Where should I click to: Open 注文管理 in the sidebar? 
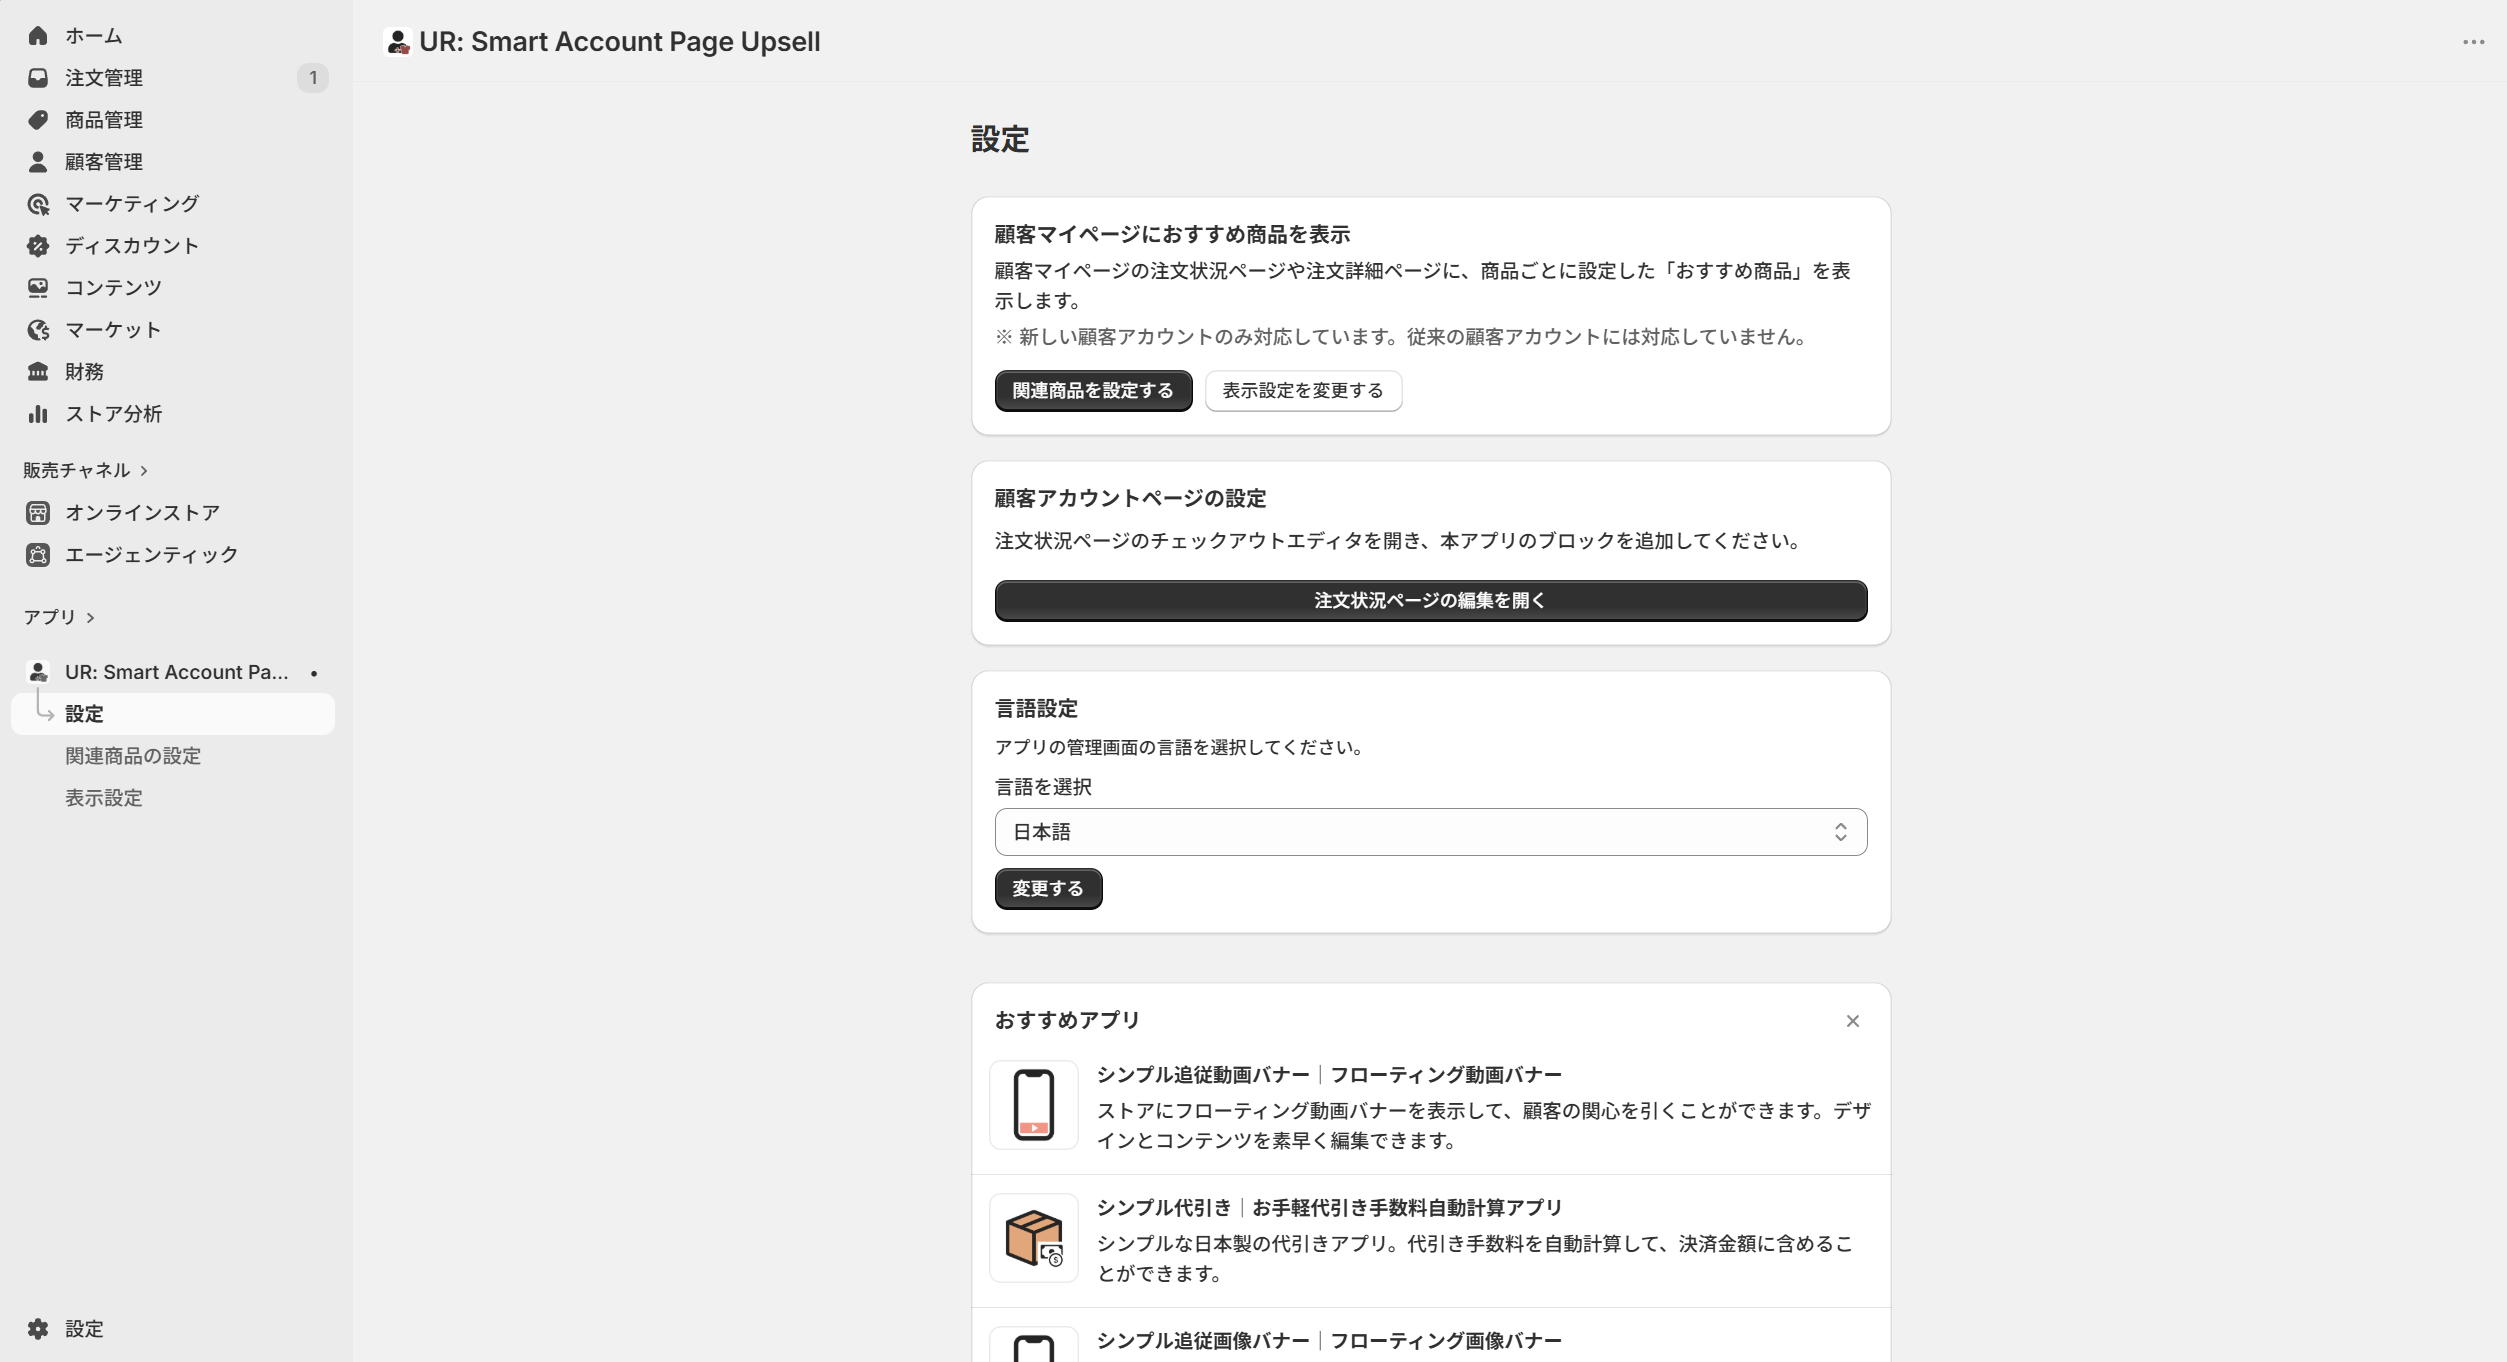pos(174,78)
